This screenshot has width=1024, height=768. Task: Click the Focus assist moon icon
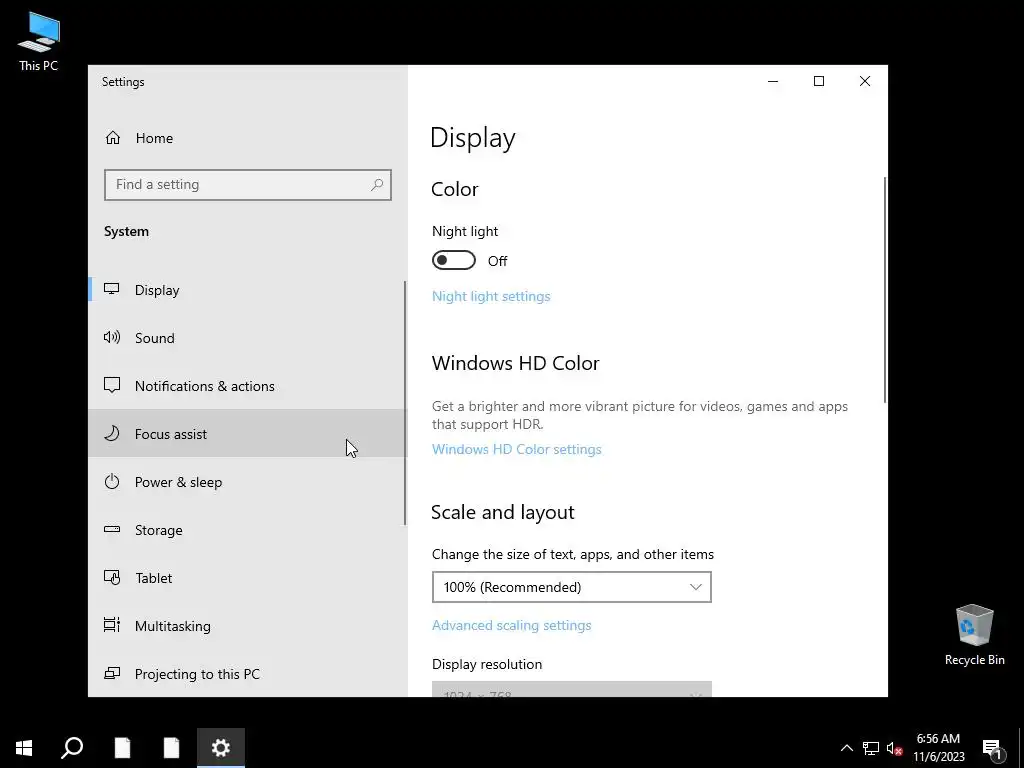(x=112, y=434)
